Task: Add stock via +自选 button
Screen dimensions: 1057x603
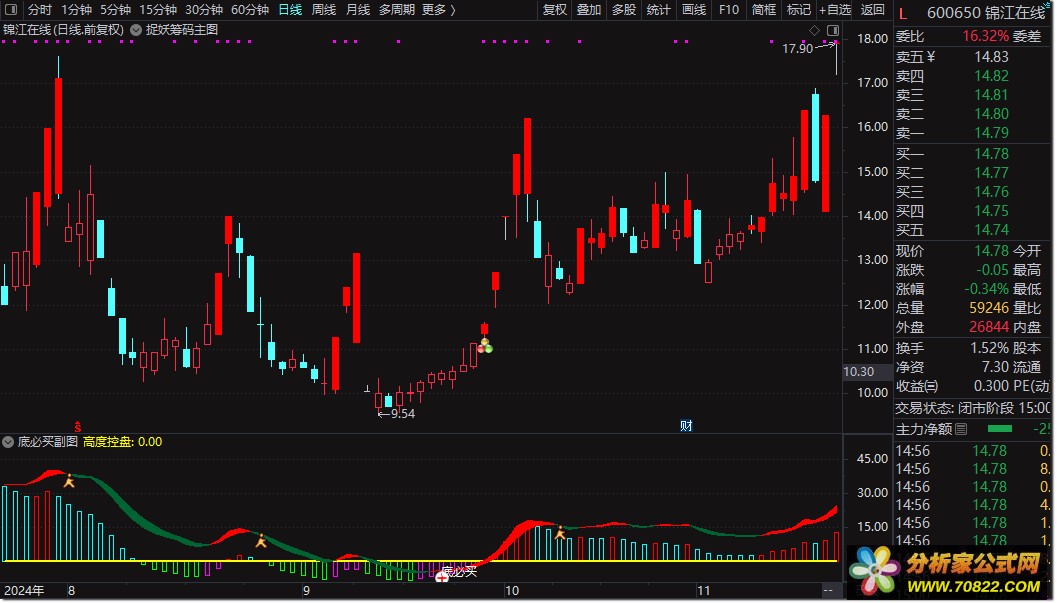Action: click(835, 10)
